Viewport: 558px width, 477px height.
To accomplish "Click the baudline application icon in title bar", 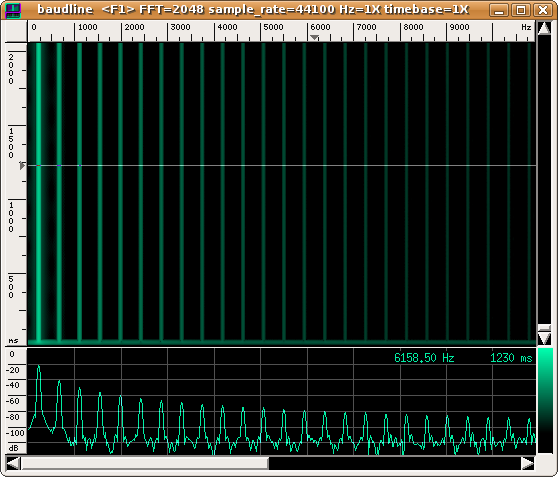I will pos(13,10).
